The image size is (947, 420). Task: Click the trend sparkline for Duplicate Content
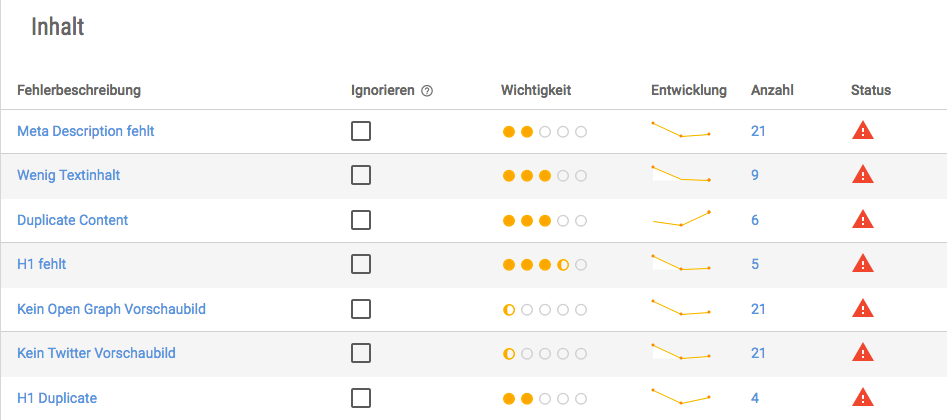(x=681, y=219)
